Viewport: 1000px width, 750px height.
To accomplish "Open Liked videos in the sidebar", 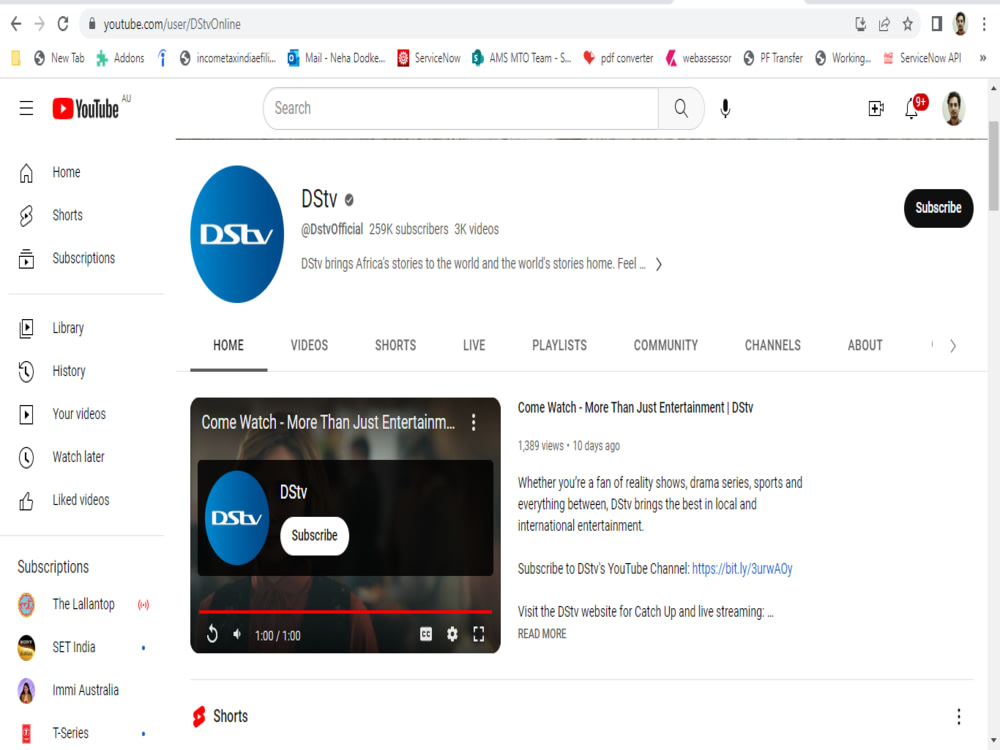I will click(x=83, y=500).
